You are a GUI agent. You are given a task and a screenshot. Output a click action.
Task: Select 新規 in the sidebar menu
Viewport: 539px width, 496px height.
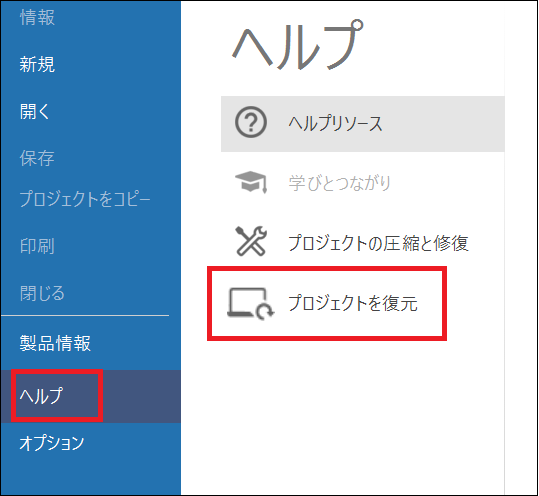tap(37, 64)
